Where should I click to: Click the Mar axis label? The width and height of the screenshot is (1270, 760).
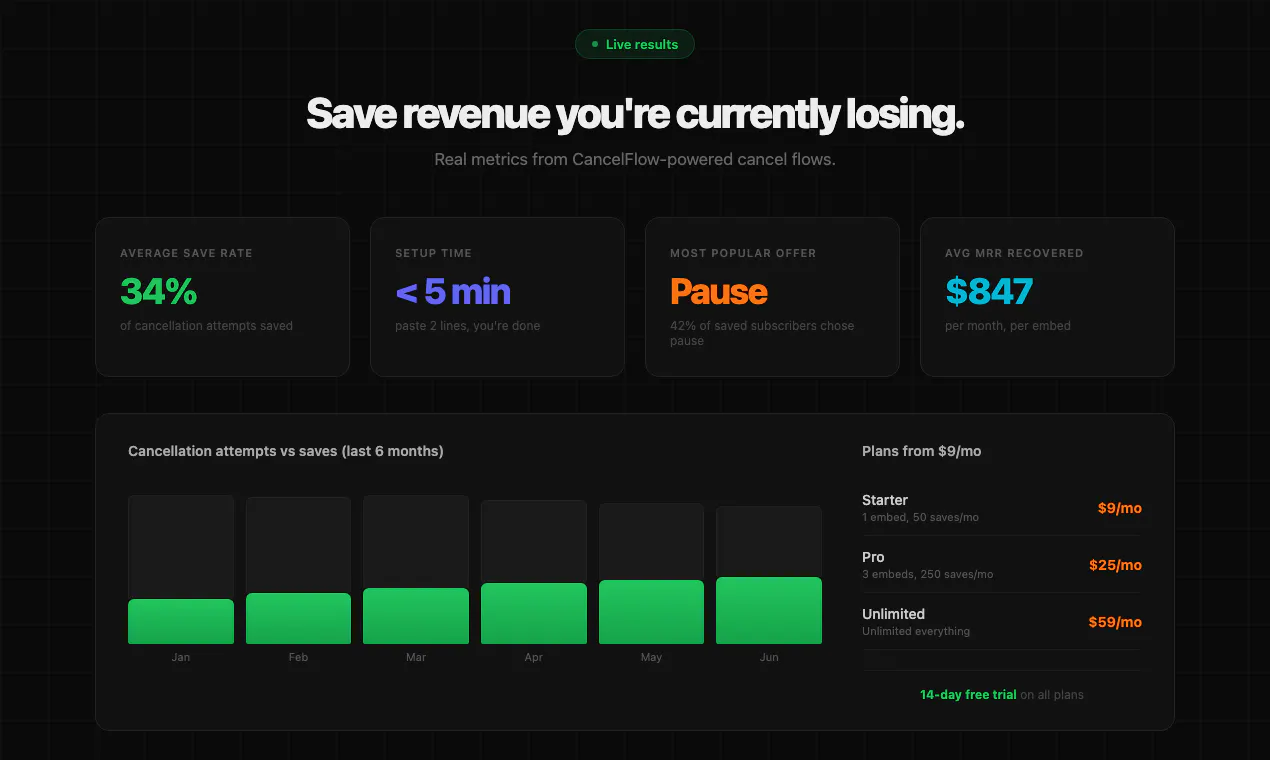pyautogui.click(x=416, y=657)
